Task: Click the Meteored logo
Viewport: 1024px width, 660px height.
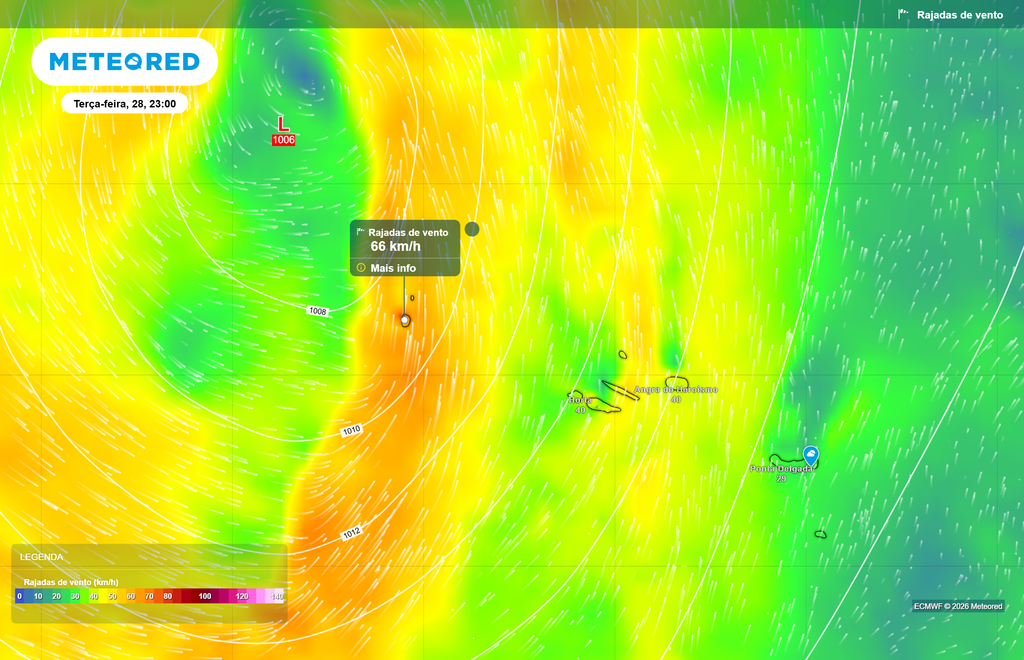Action: point(124,61)
